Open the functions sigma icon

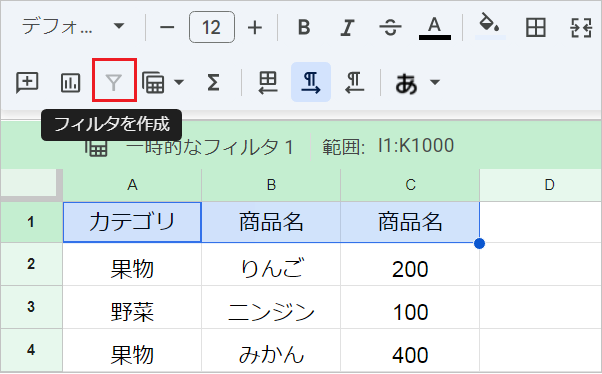(x=213, y=82)
